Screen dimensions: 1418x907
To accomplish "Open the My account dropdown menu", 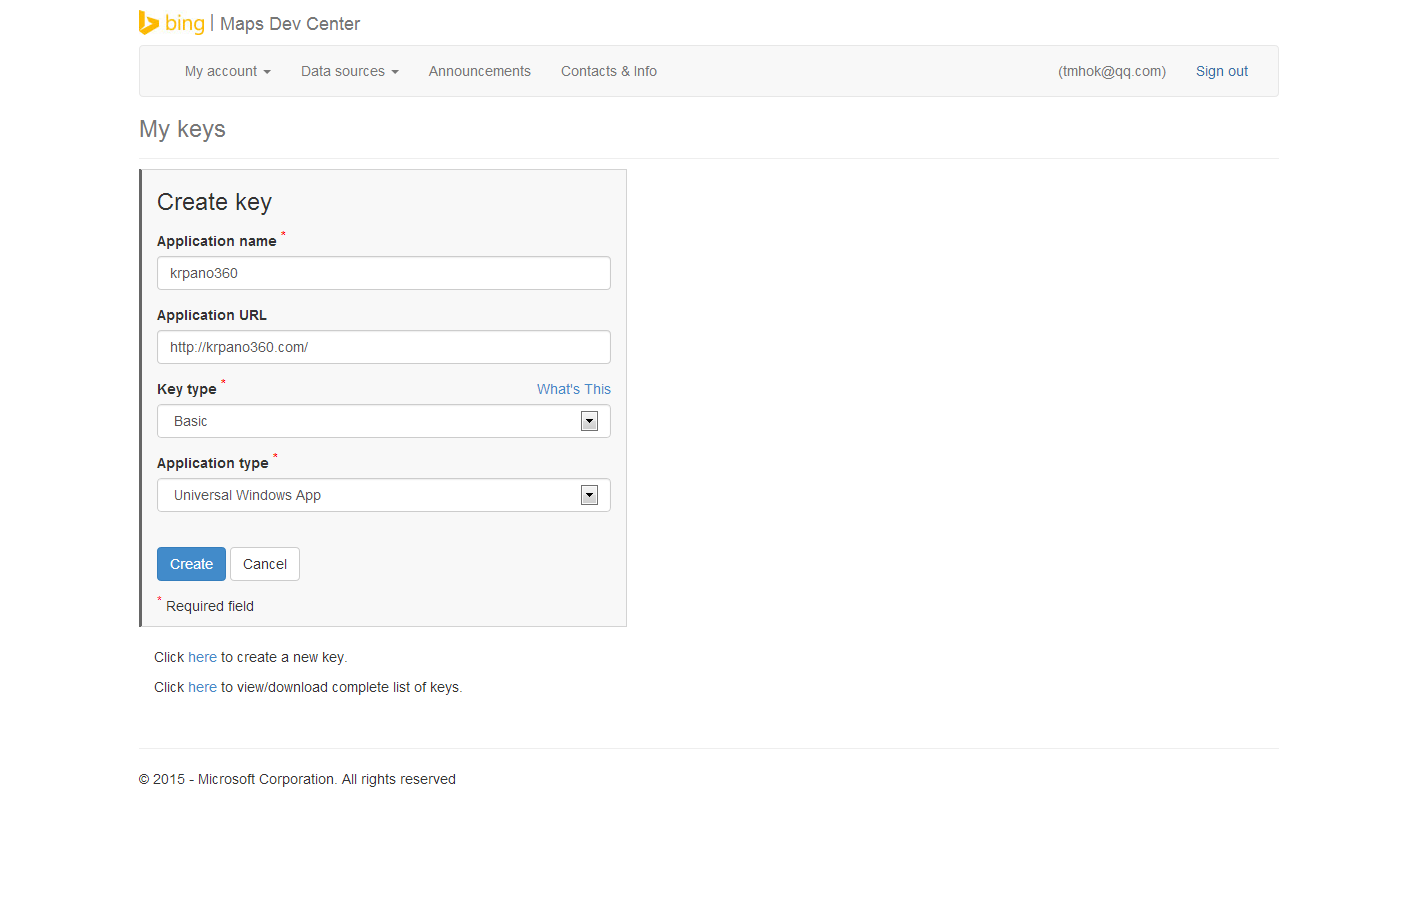I will coord(227,71).
